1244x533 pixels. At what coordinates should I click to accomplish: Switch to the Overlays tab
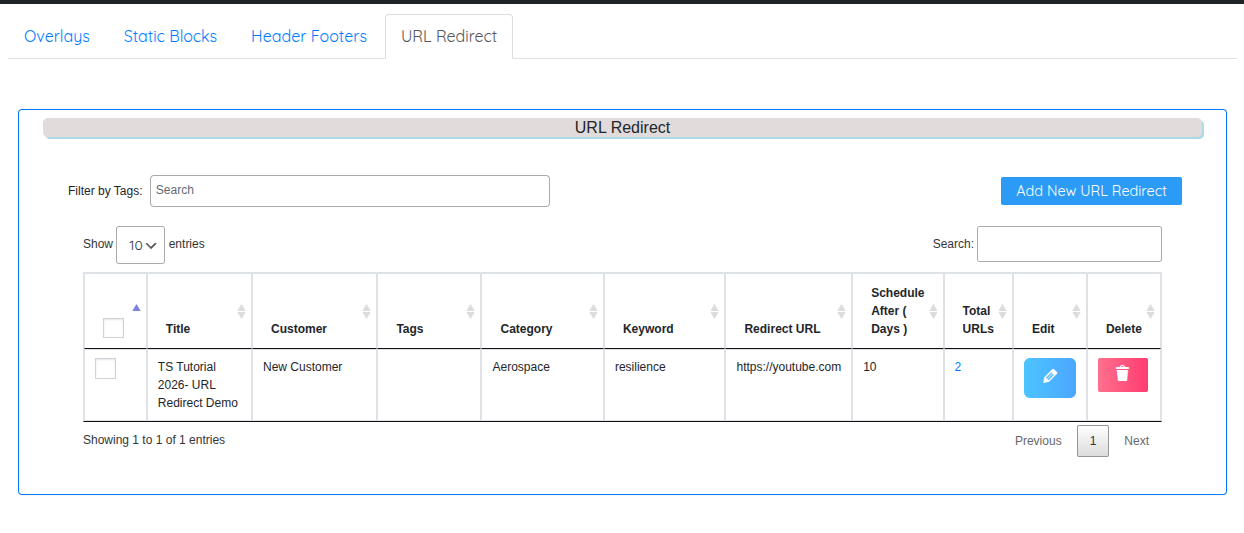pos(57,36)
